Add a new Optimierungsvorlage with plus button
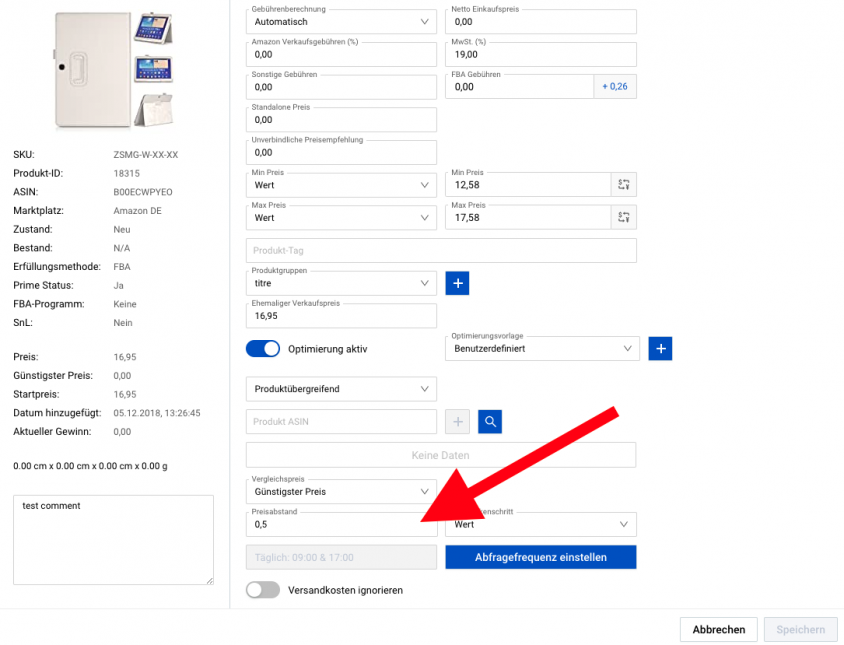The width and height of the screenshot is (844, 645). click(660, 348)
